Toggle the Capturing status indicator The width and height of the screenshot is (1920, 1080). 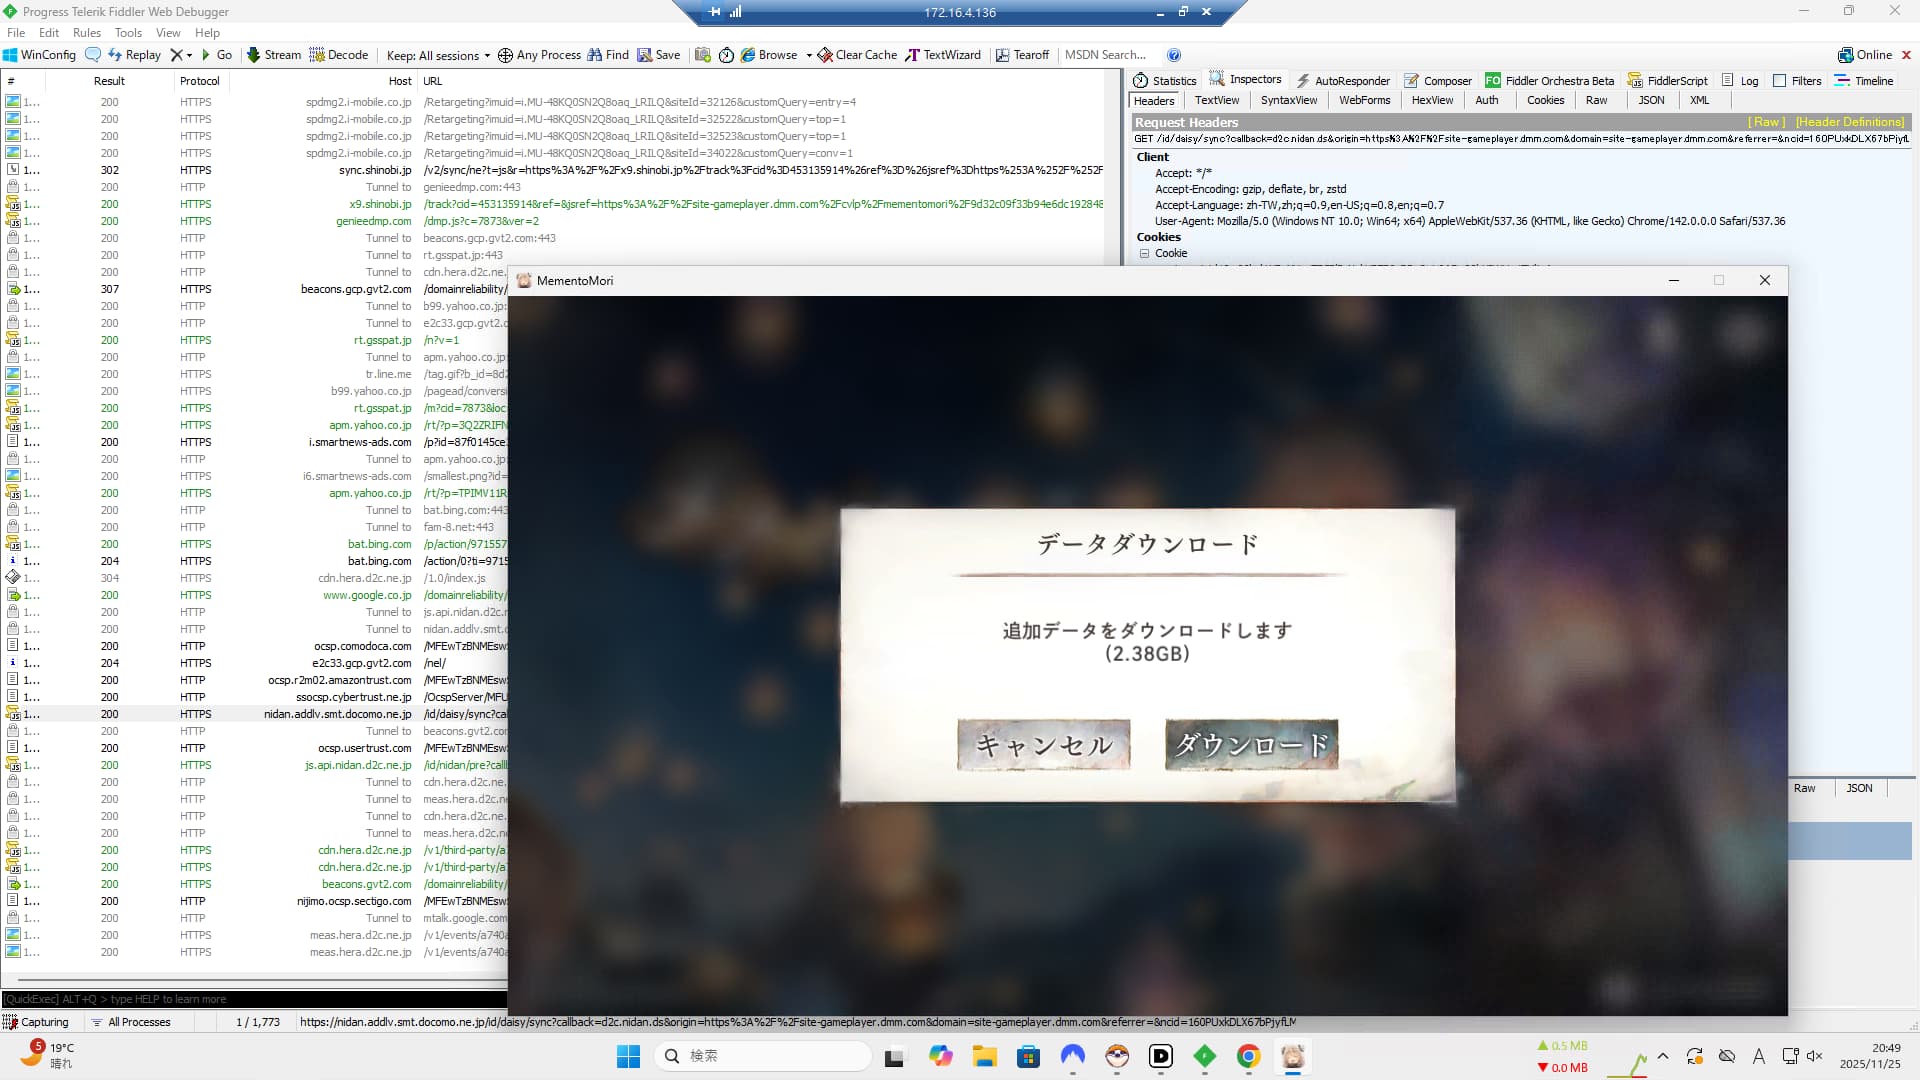tap(36, 1022)
